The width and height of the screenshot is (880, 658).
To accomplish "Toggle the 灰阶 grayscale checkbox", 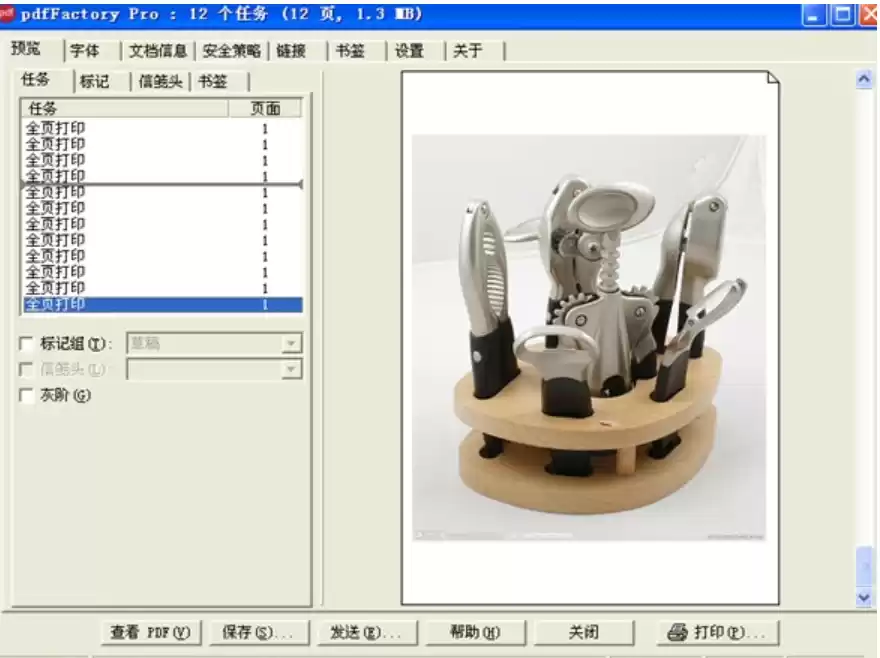I will click(27, 396).
